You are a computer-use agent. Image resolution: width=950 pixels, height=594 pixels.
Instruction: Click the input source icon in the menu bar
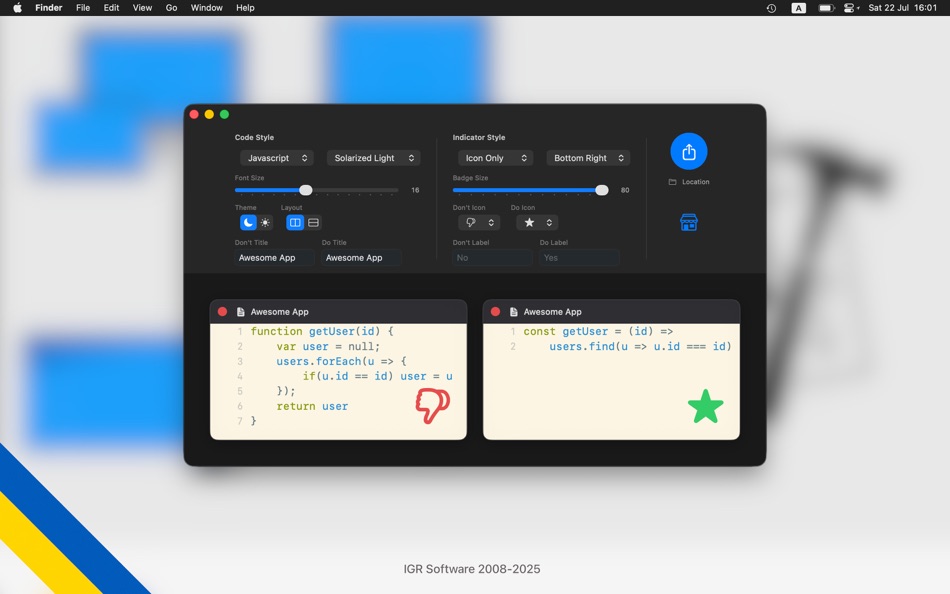[x=798, y=7]
